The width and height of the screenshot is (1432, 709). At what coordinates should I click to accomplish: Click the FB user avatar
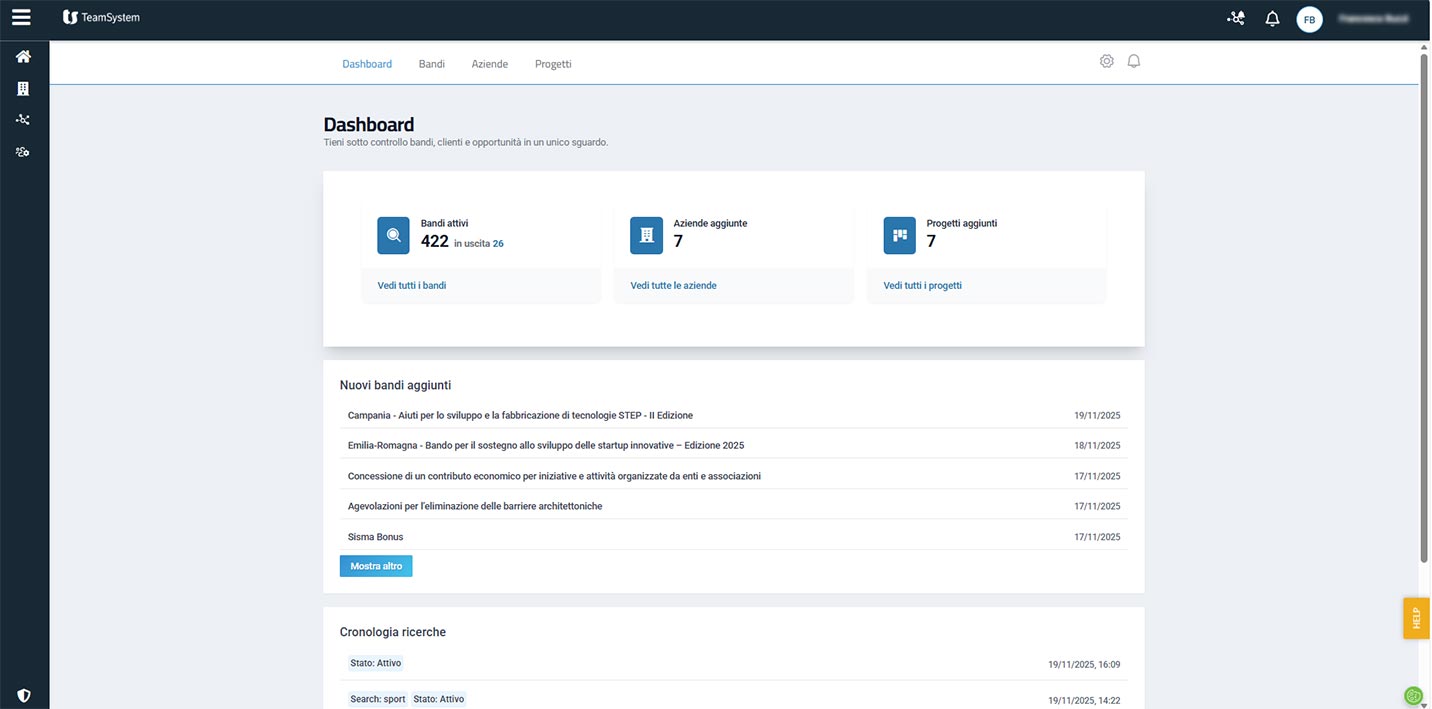1309,19
